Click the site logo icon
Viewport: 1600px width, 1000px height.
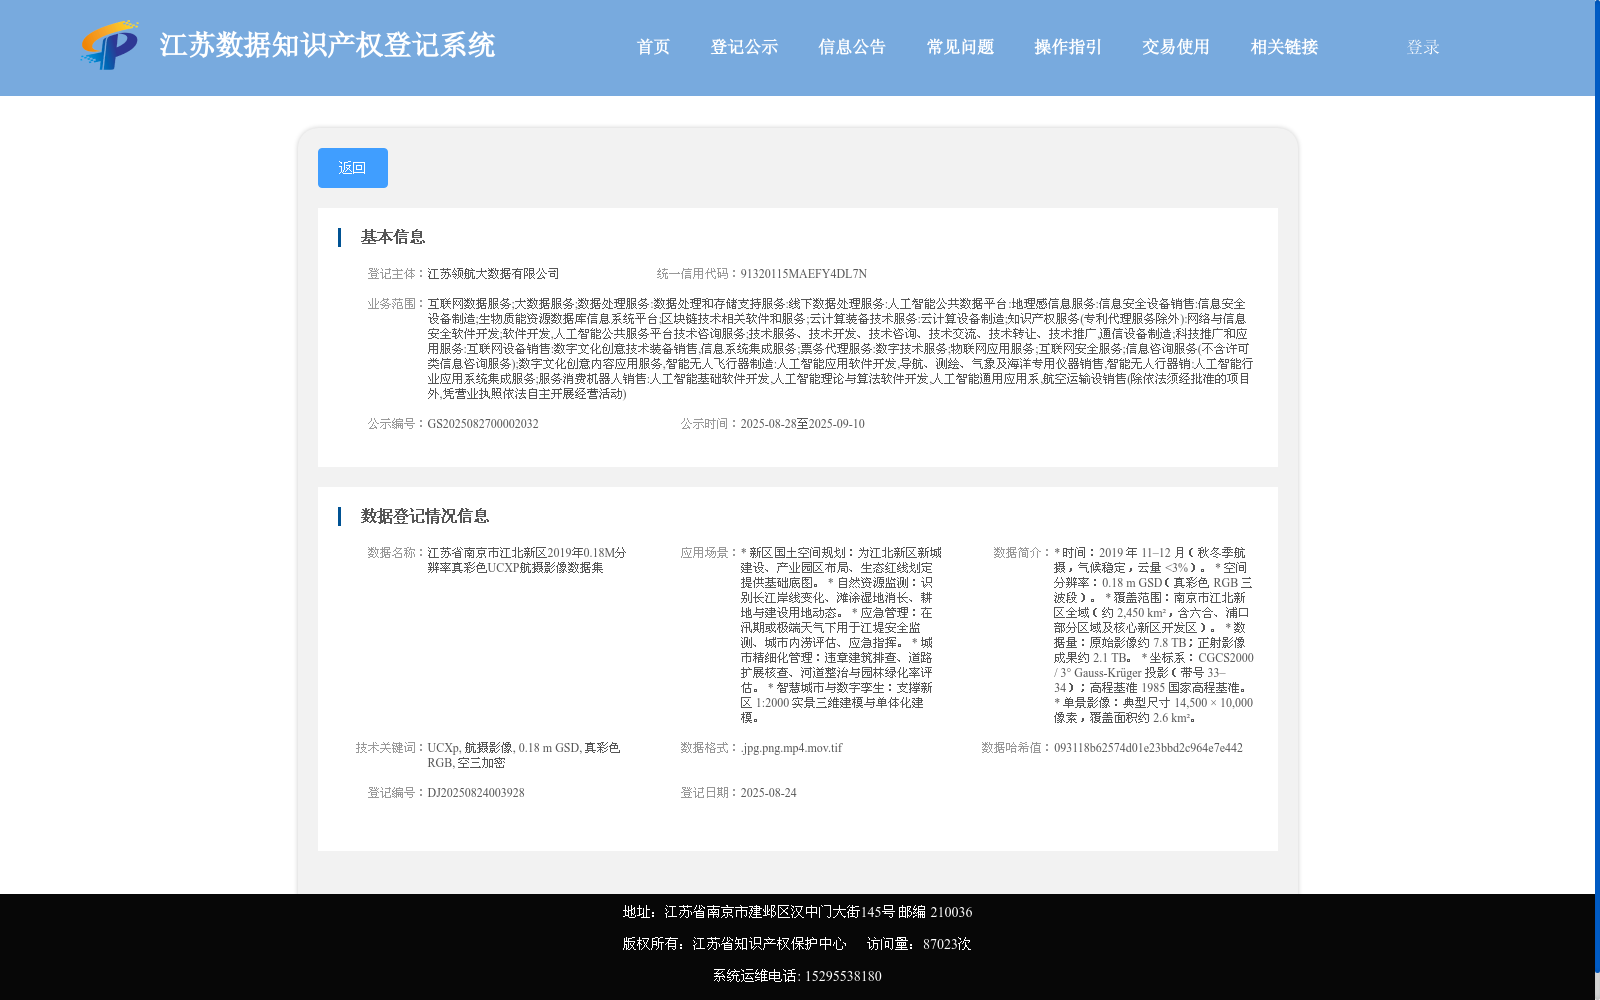(110, 46)
